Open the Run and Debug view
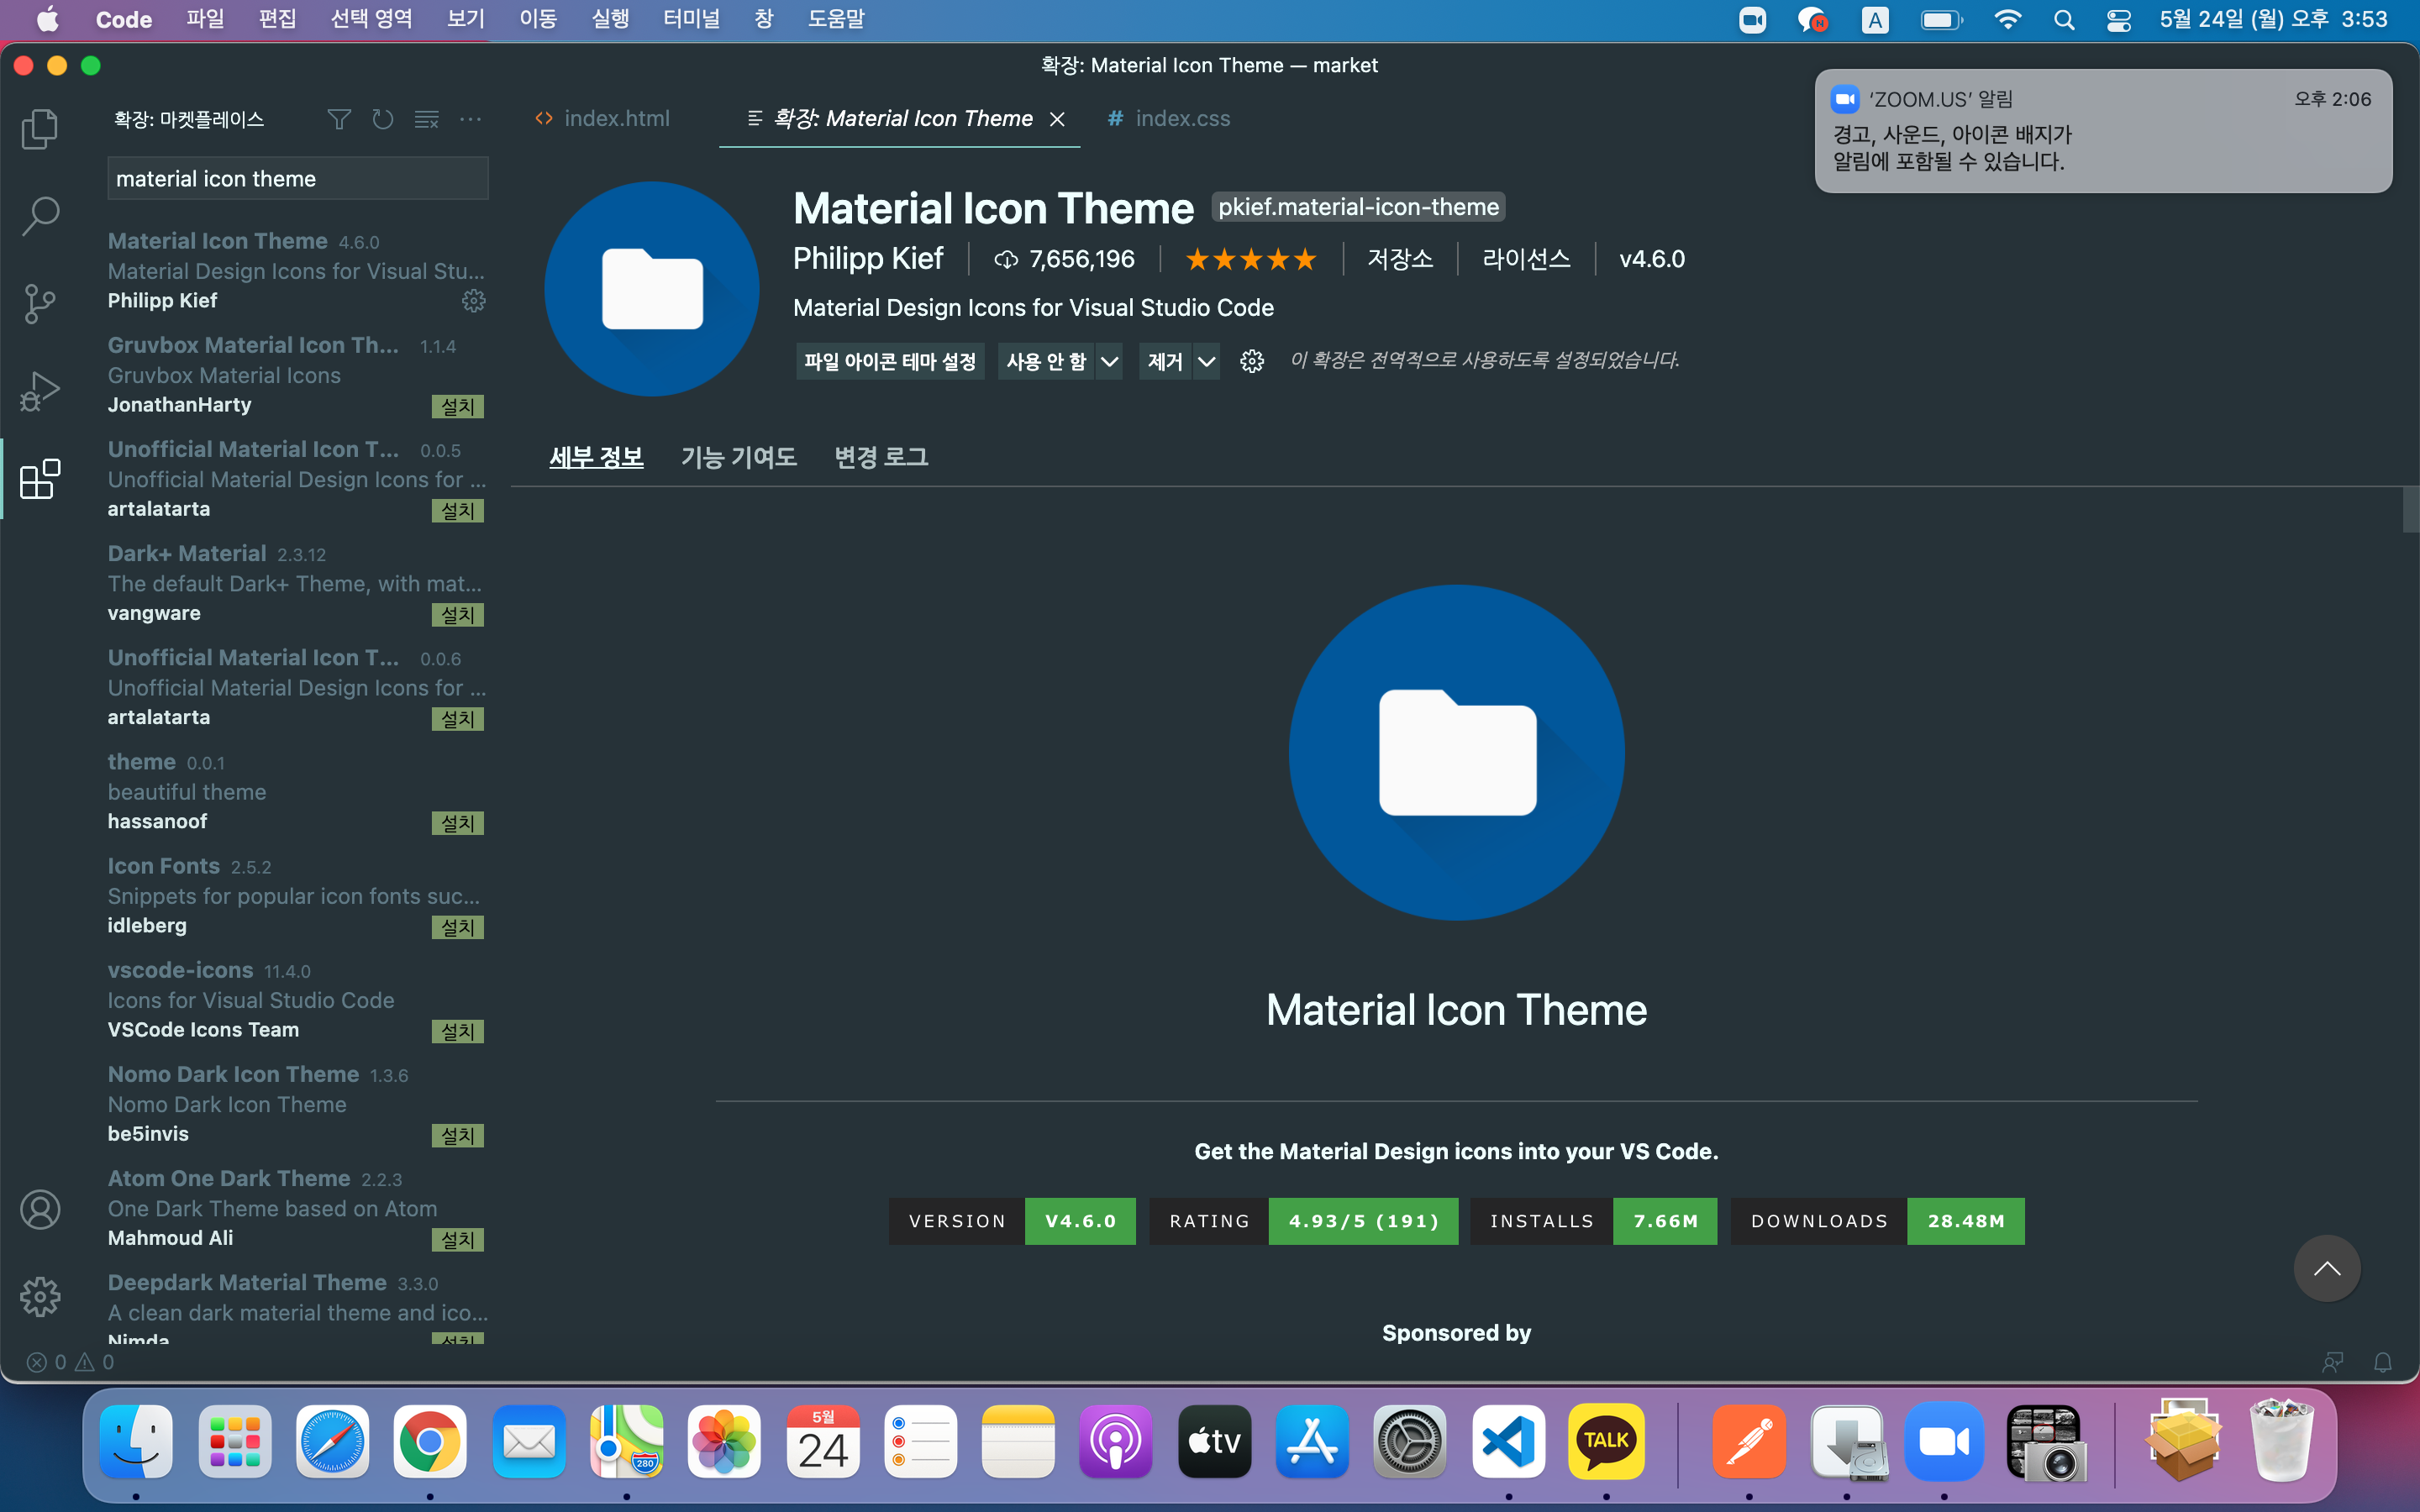This screenshot has width=2420, height=1512. (x=40, y=391)
